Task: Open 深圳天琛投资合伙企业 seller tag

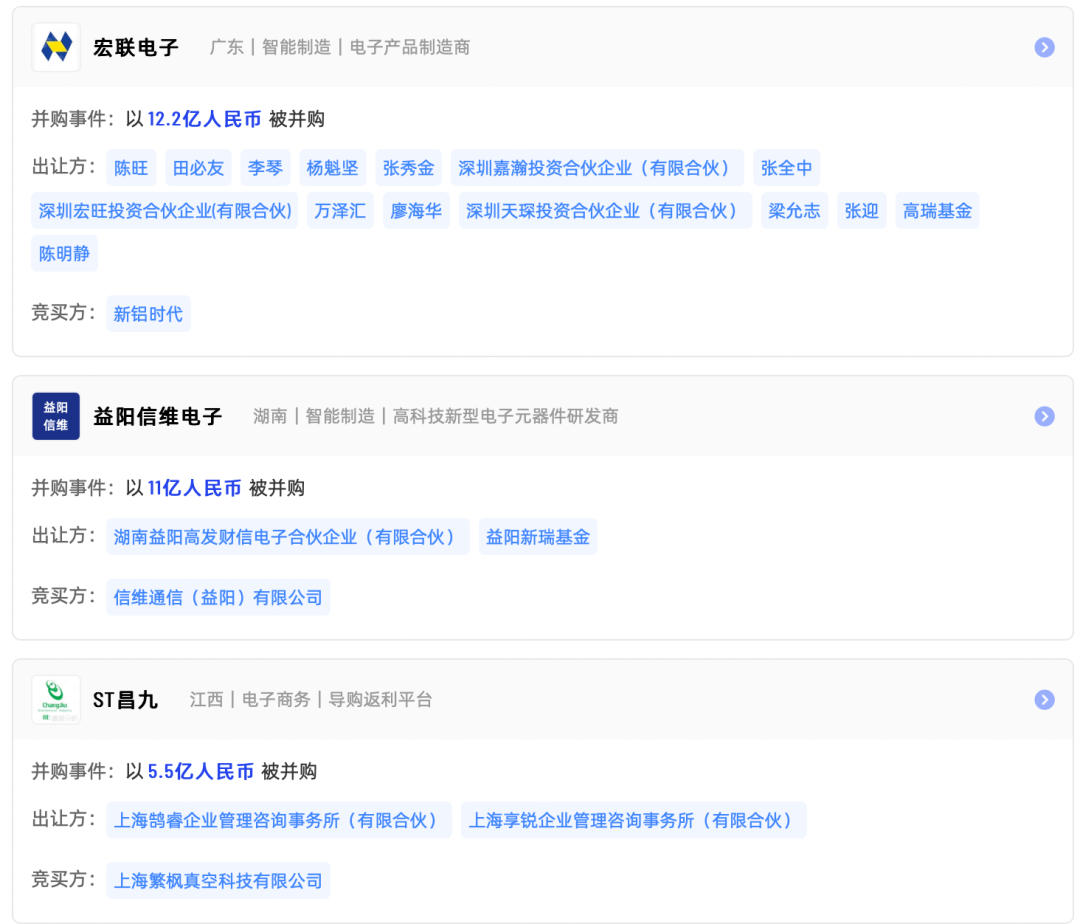Action: (605, 211)
